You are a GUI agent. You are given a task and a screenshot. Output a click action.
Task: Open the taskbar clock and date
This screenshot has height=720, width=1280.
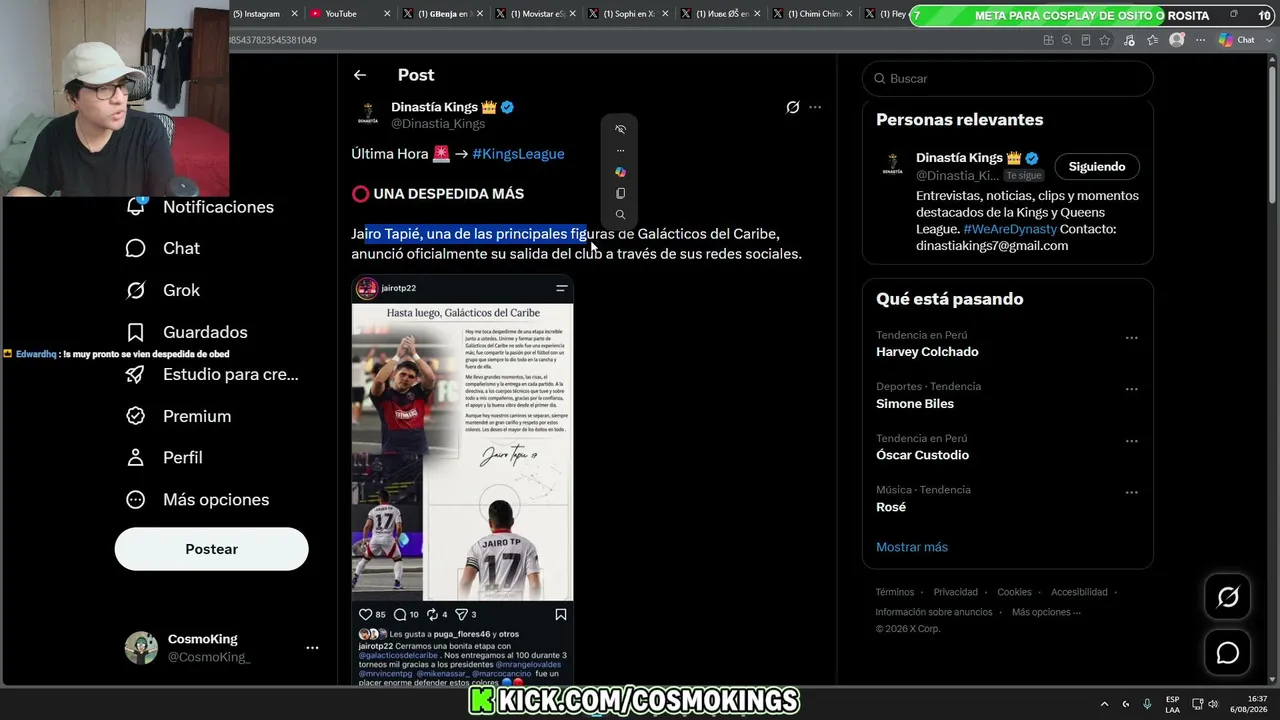(1250, 704)
